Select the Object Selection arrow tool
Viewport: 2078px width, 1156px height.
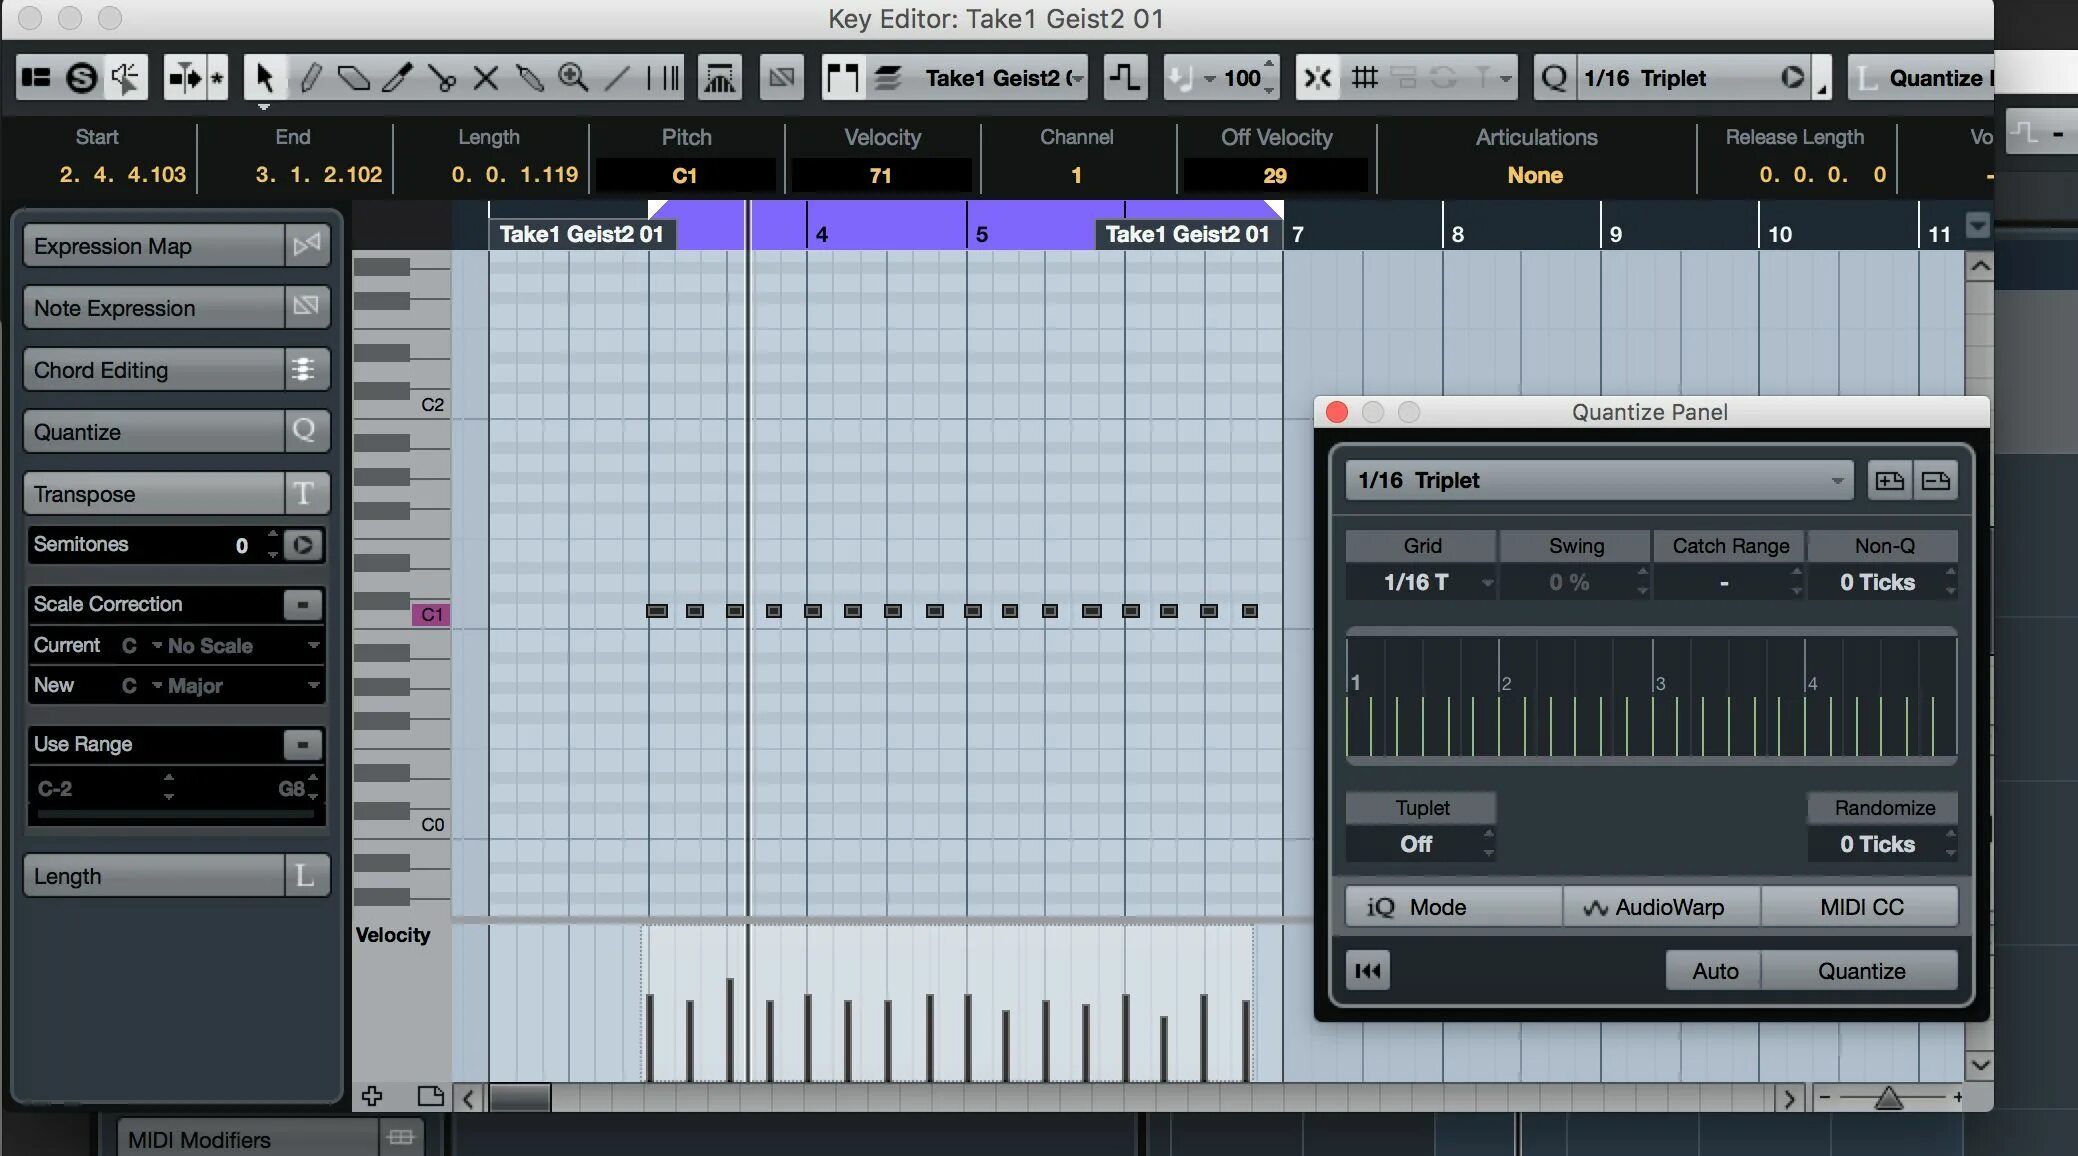coord(264,77)
